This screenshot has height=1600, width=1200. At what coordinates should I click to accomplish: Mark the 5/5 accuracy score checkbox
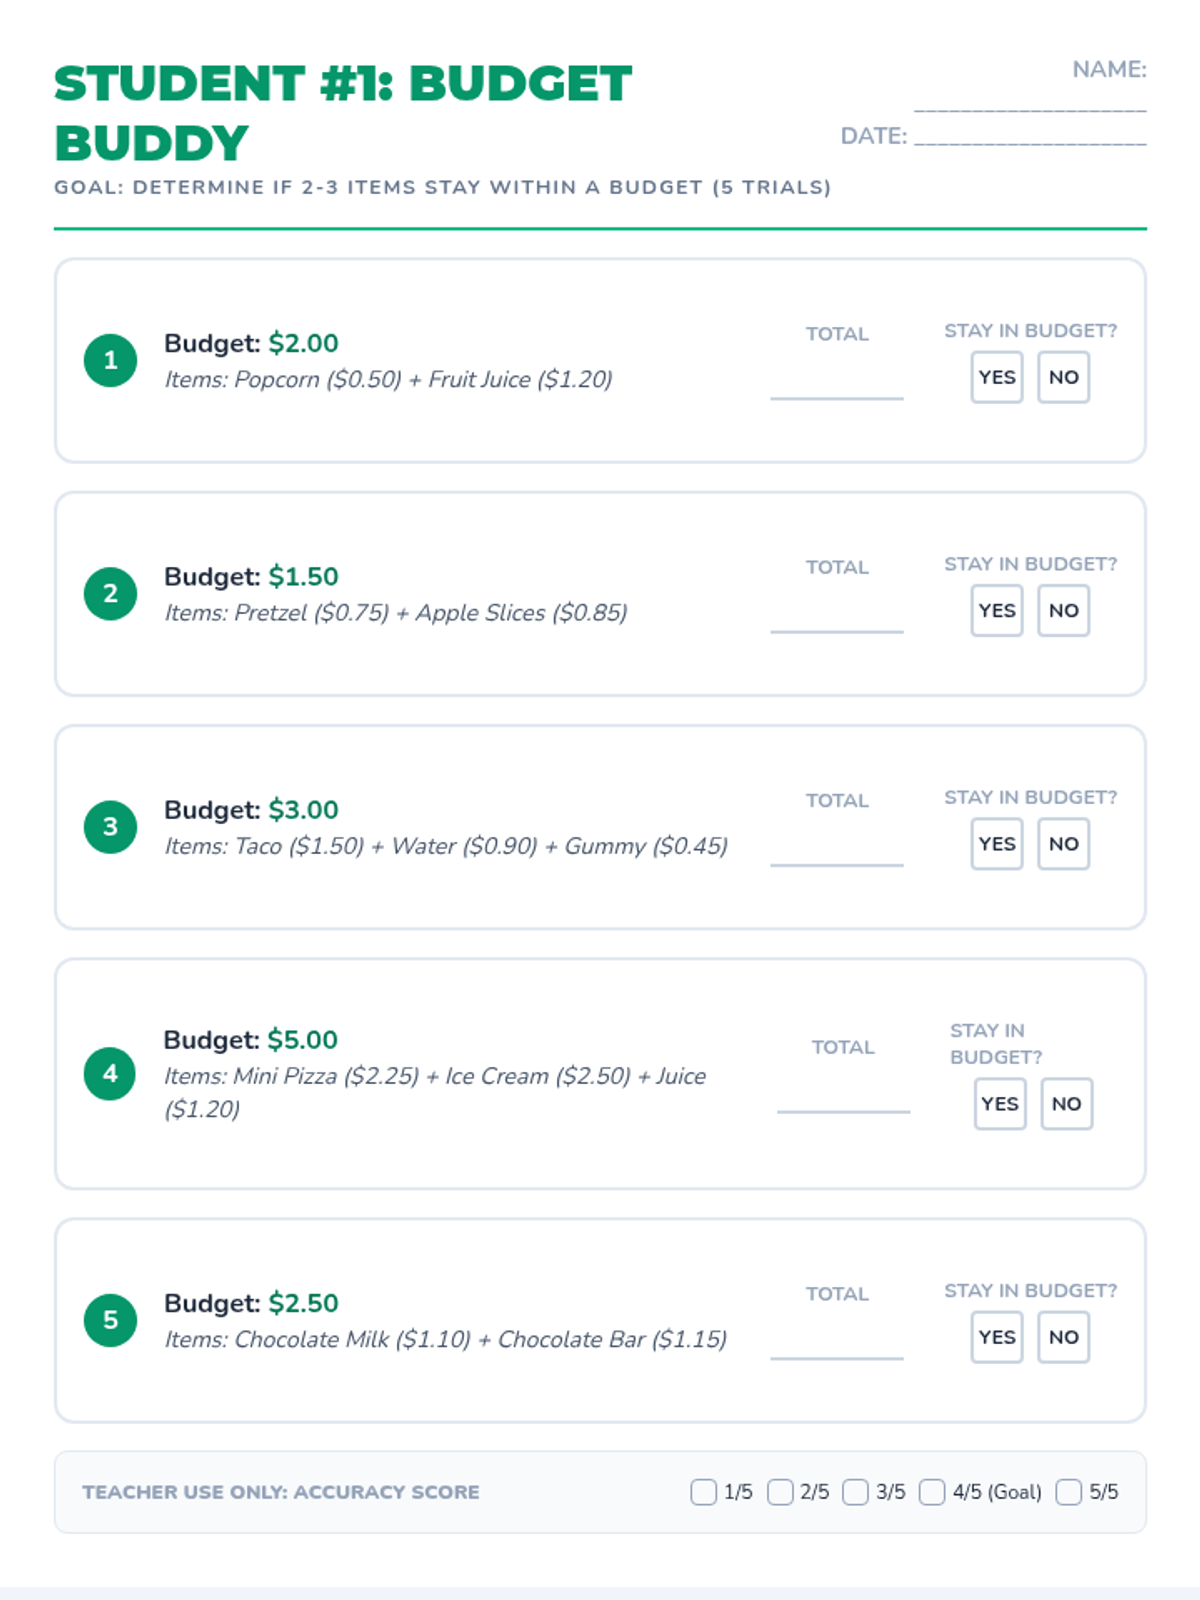coord(1069,1492)
